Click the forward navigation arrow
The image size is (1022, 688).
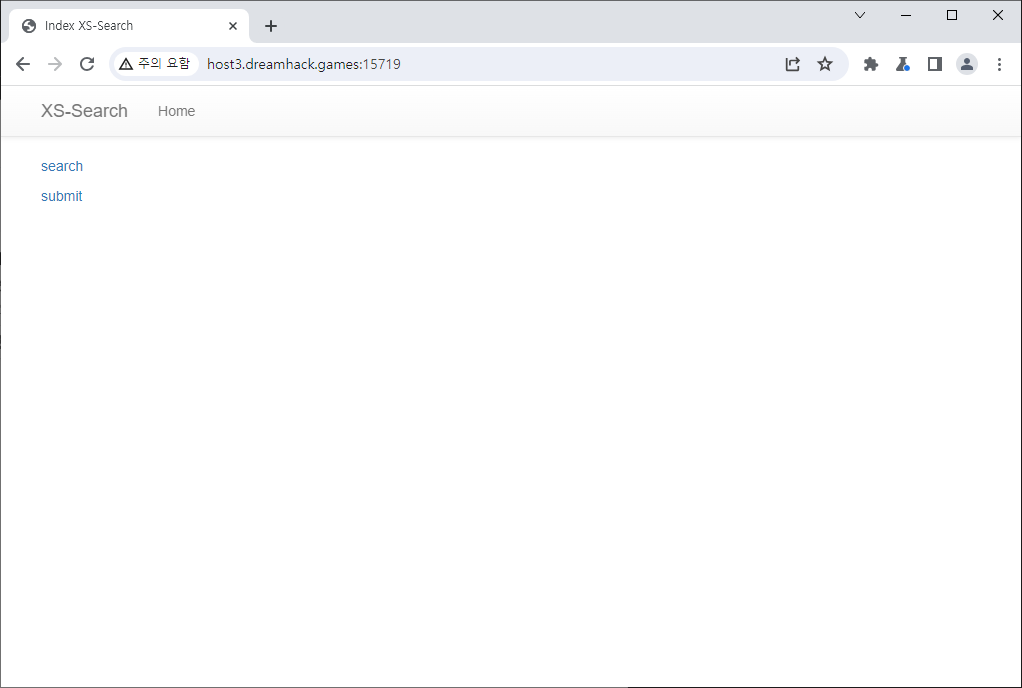pyautogui.click(x=55, y=64)
